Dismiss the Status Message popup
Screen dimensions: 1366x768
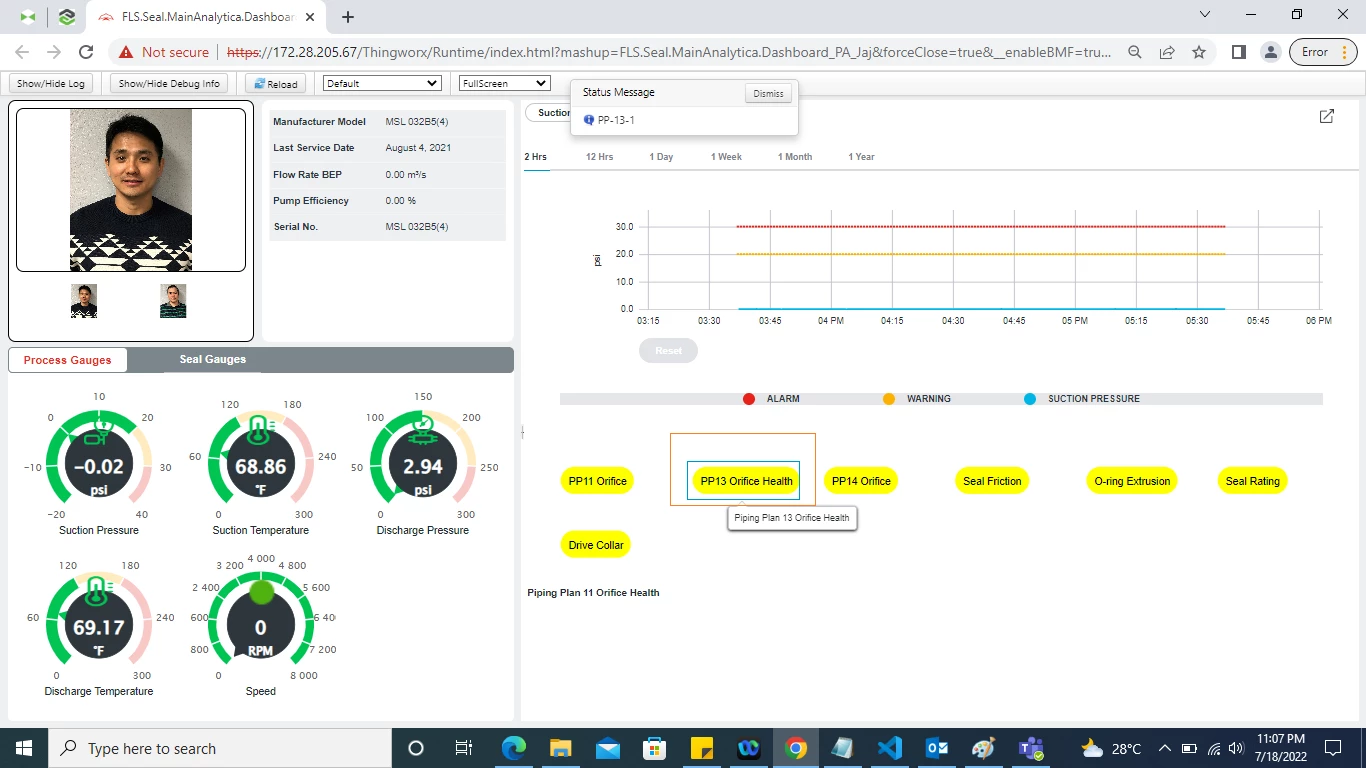(768, 93)
